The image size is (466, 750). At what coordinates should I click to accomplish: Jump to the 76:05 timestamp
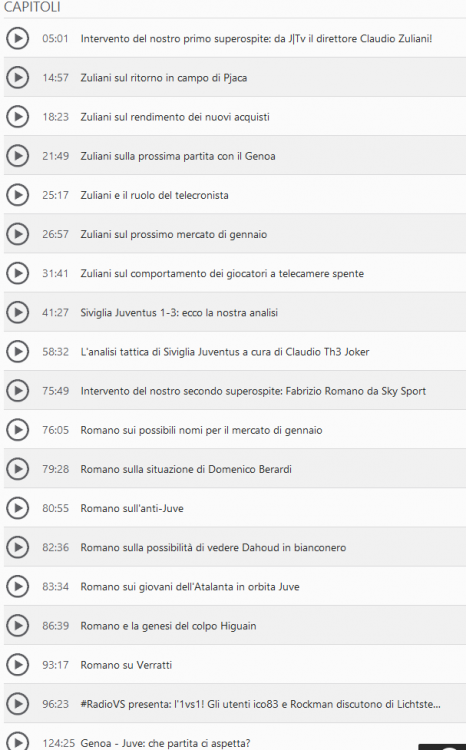point(55,430)
